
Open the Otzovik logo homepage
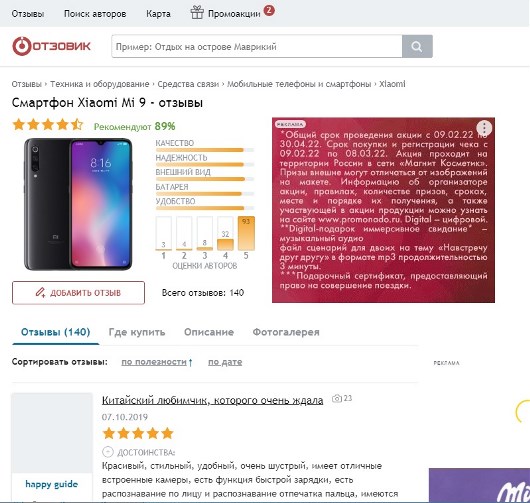(x=51, y=46)
